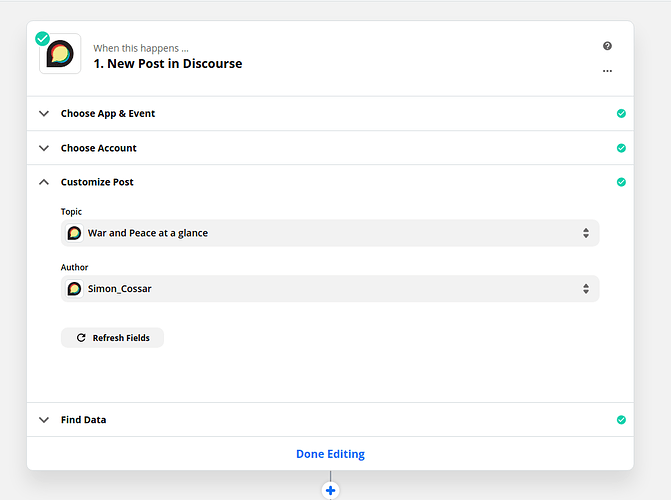
Task: Click the When this happens text
Action: coord(141,48)
